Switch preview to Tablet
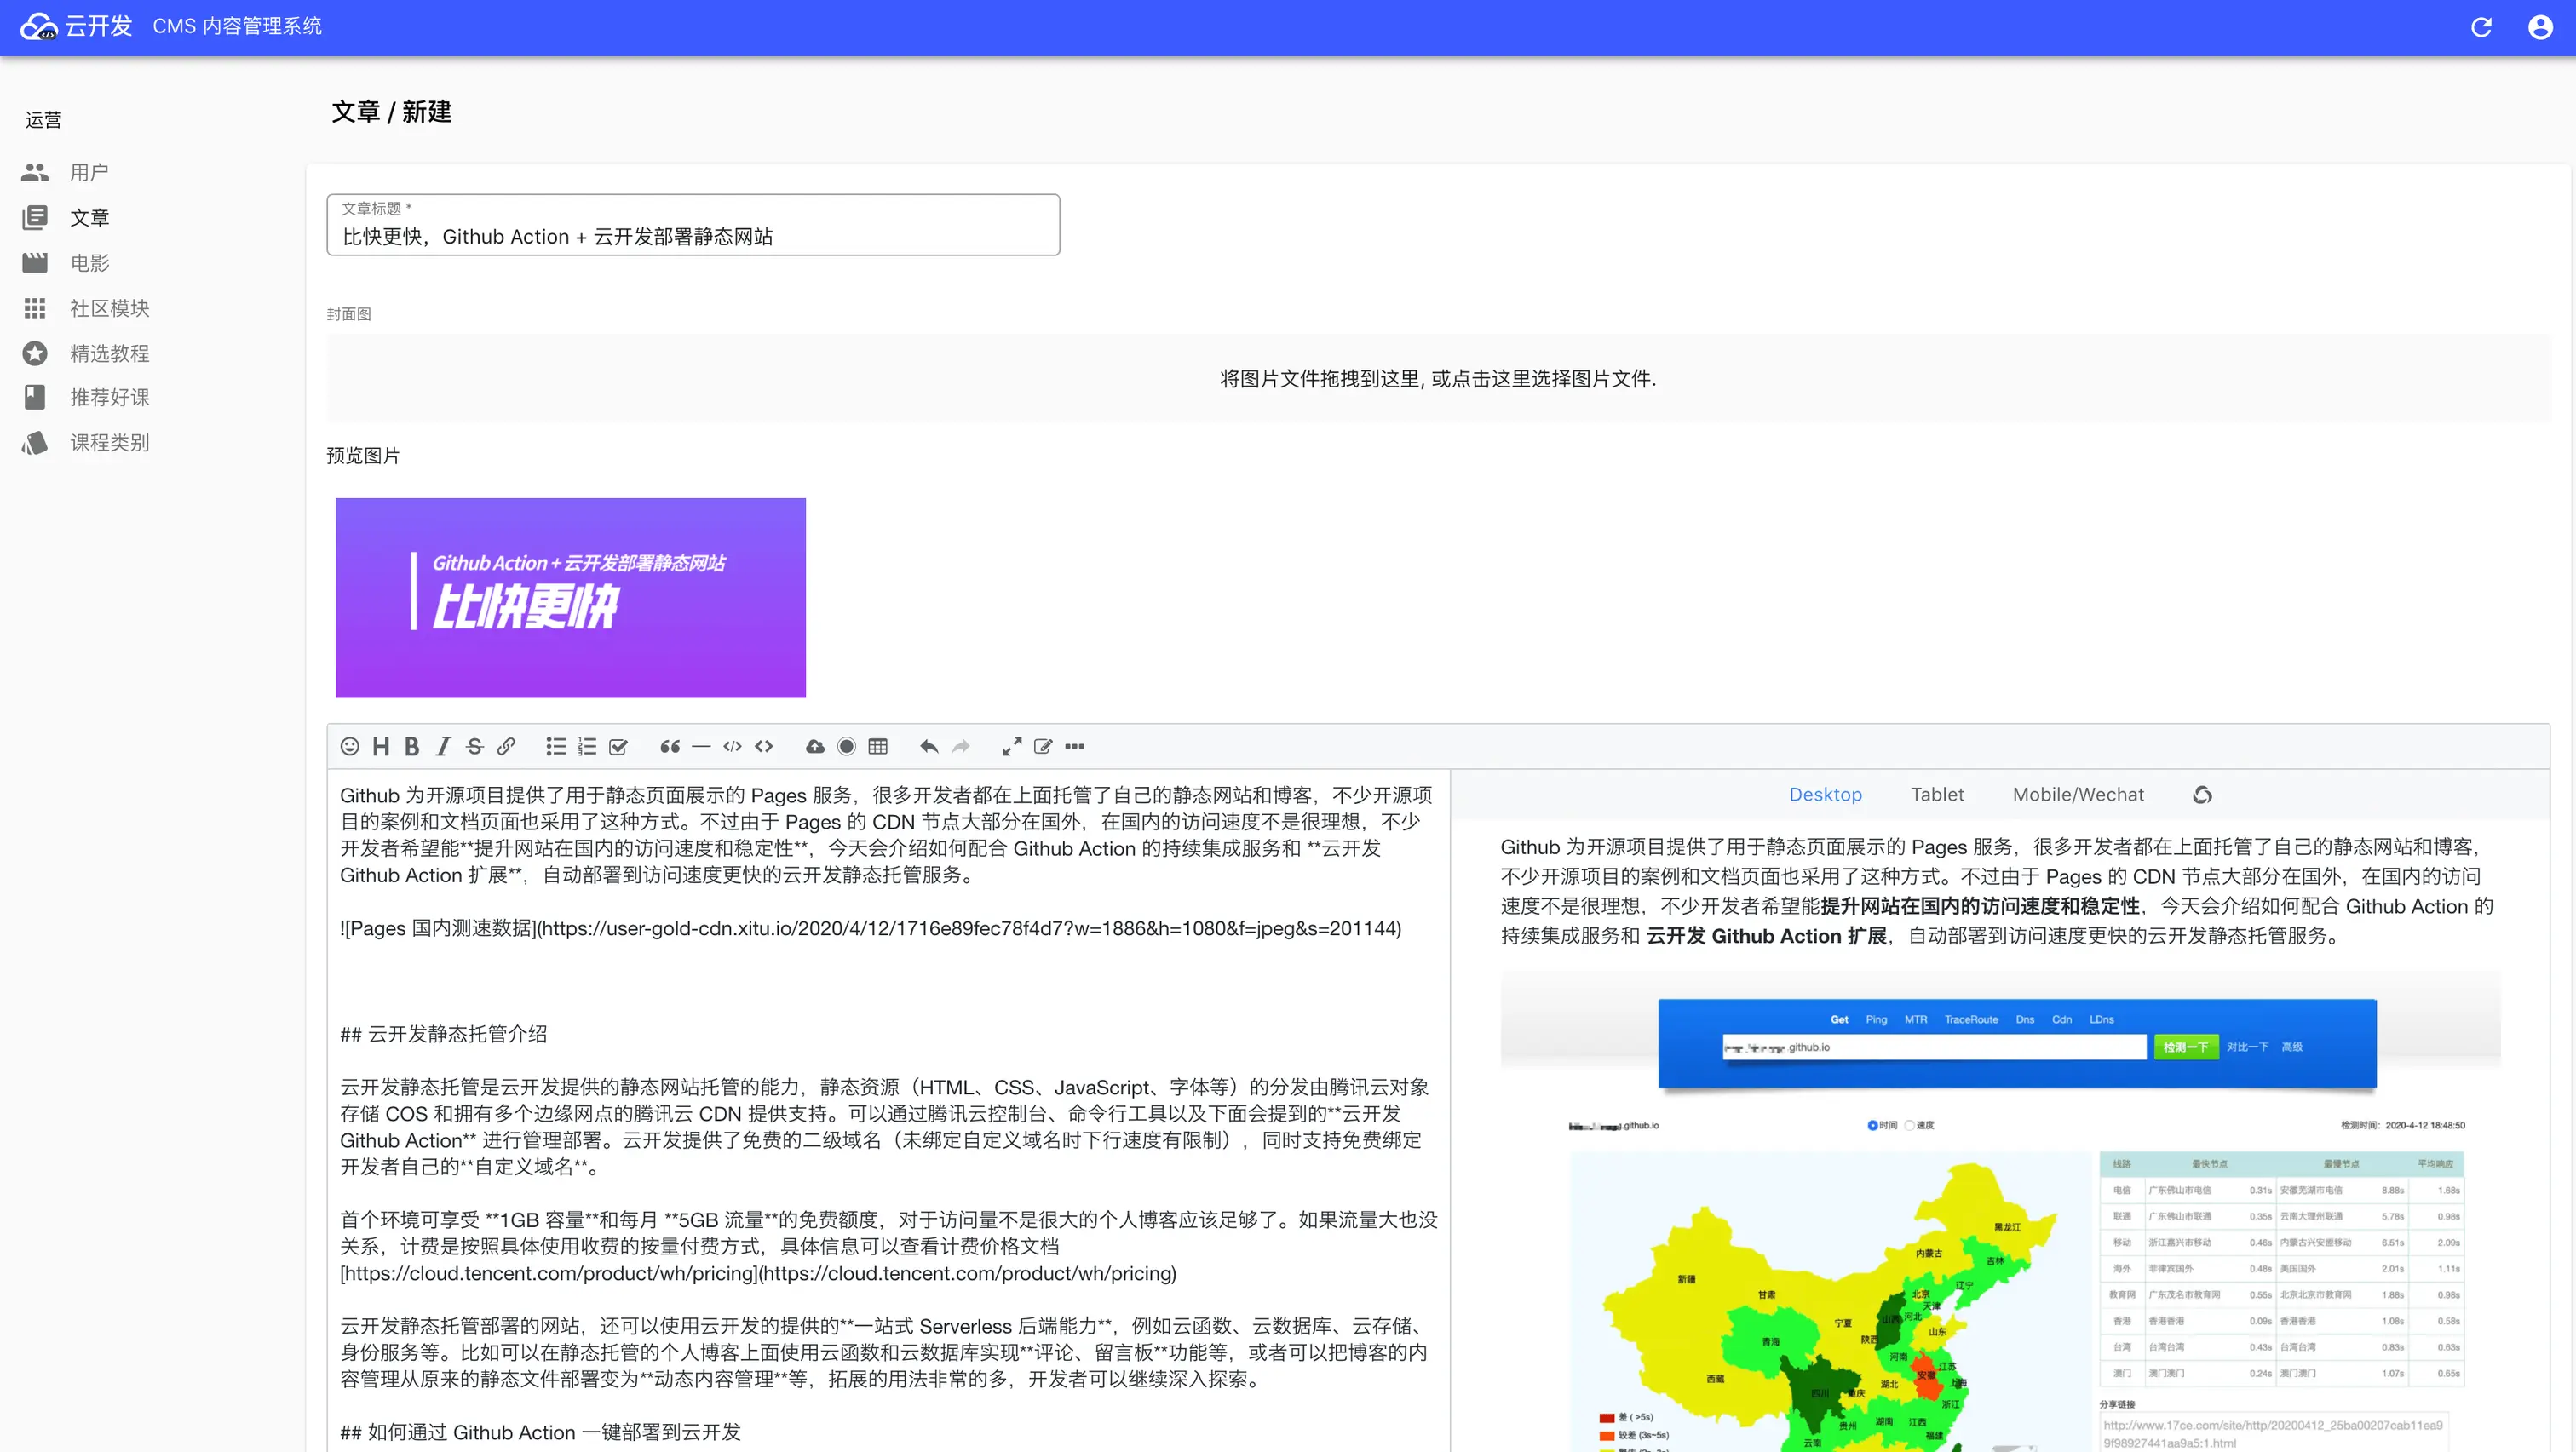2576x1452 pixels. pos(1937,794)
